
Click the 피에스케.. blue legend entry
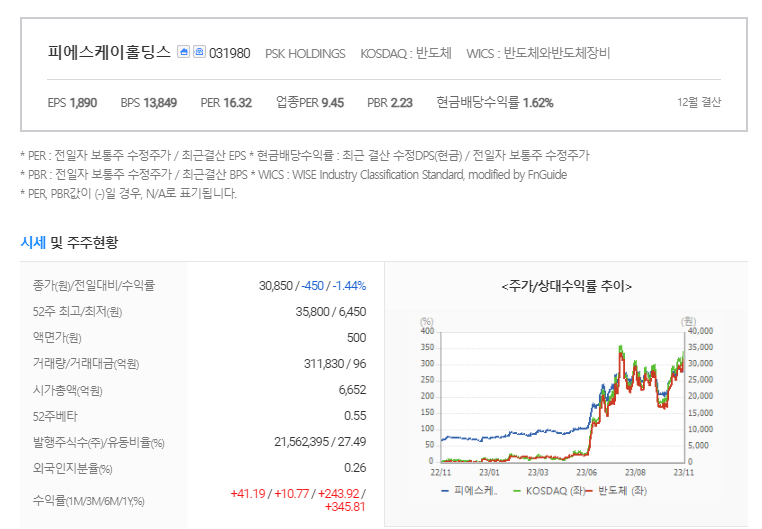tap(469, 491)
